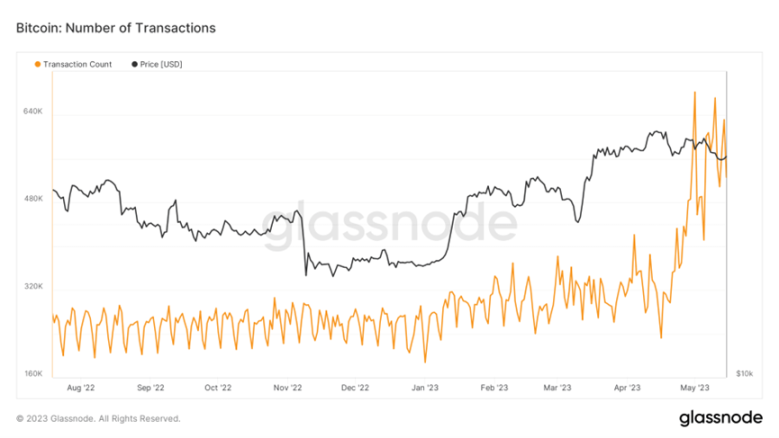Click the $10k price axis label
Image resolution: width=779 pixels, height=438 pixels.
746,374
